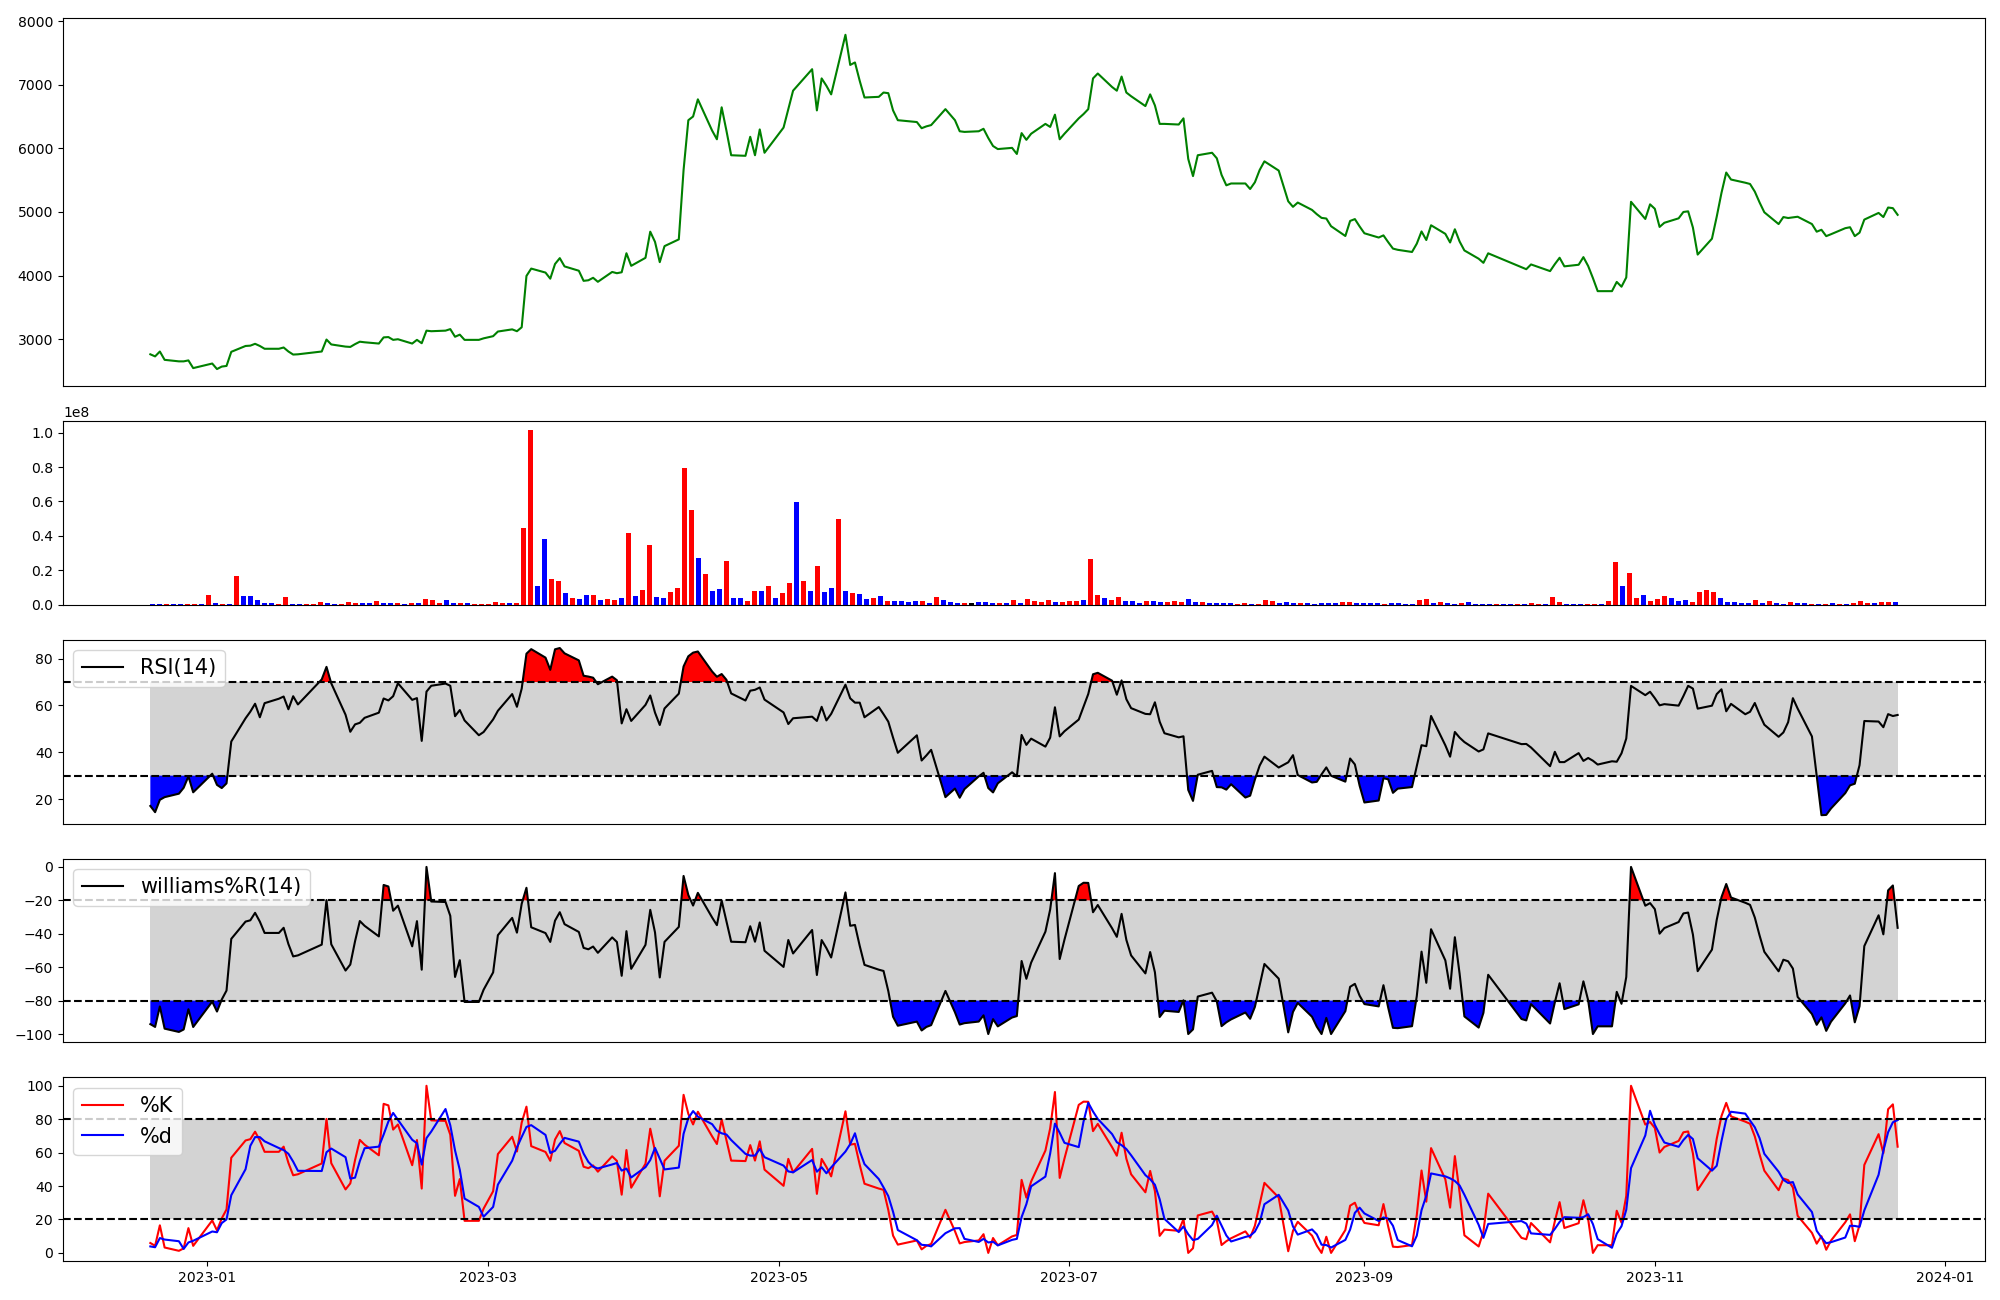
Task: Click the -100 tick on Williams %R axis
Action: coord(33,1035)
